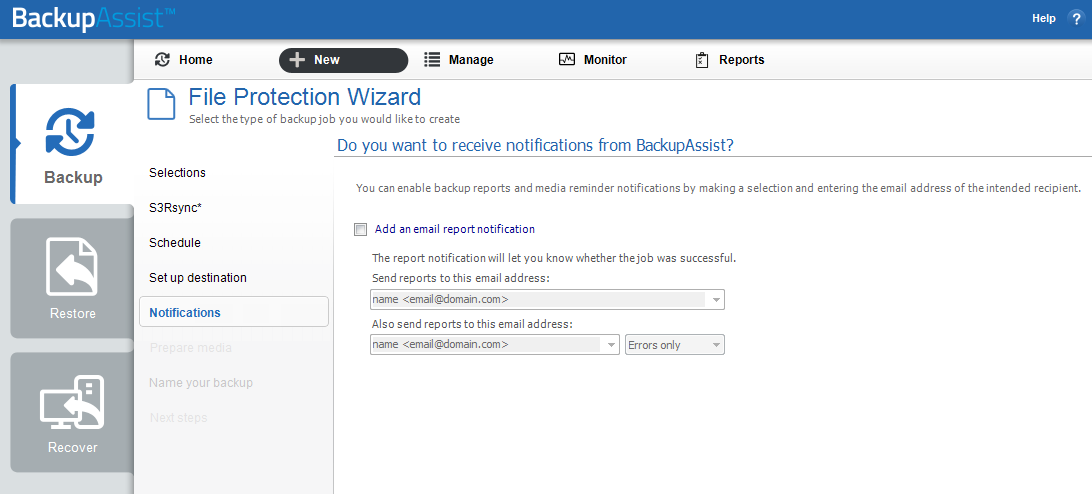Click the Manage list icon

(x=432, y=60)
